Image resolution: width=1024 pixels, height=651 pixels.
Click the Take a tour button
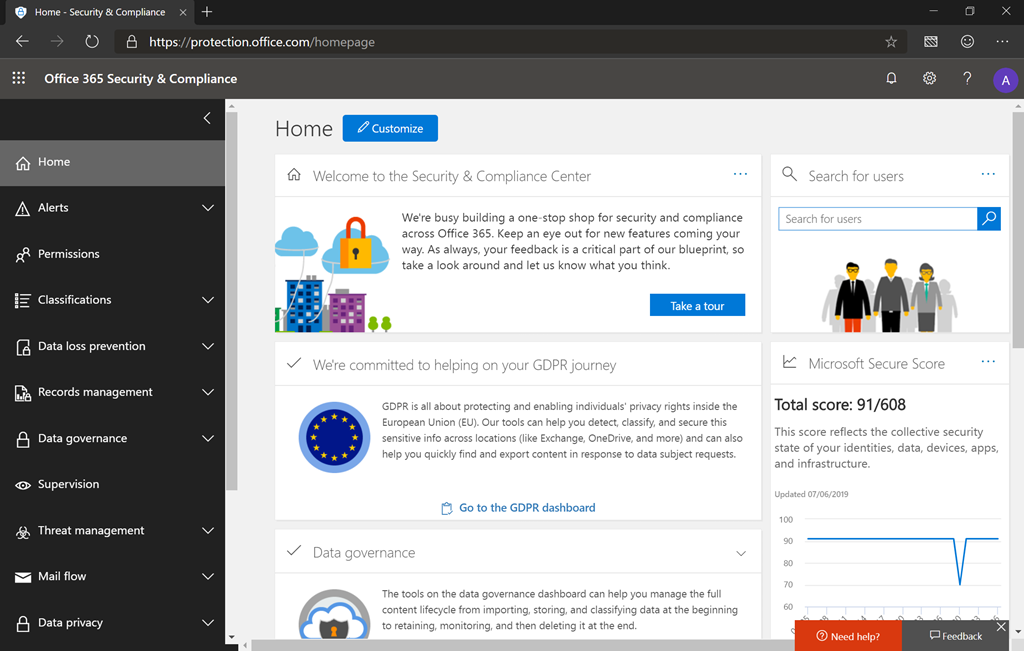697,305
